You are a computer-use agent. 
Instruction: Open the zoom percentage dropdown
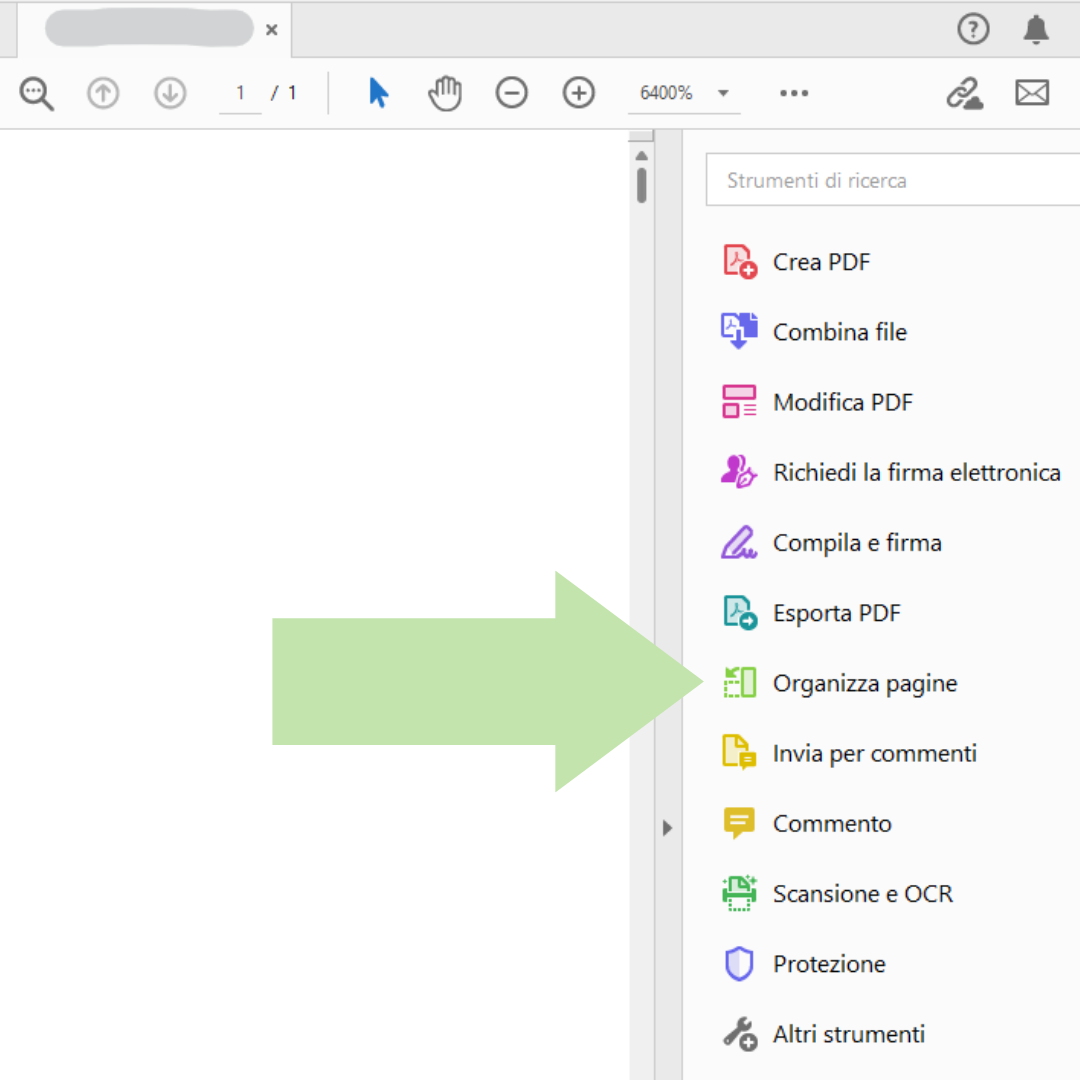coord(722,93)
